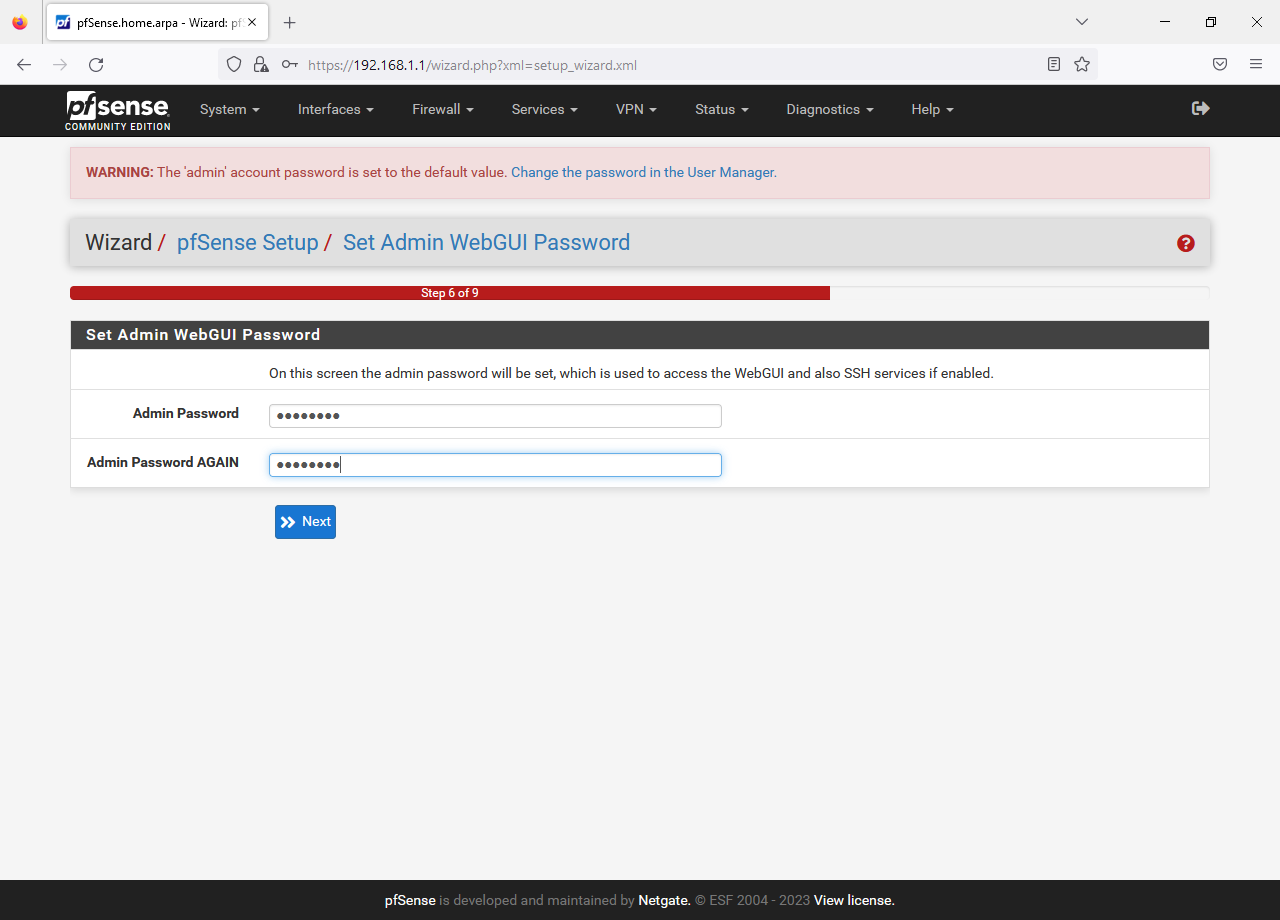The height and width of the screenshot is (920, 1280).
Task: Open a new tab with plus icon
Action: tap(290, 22)
